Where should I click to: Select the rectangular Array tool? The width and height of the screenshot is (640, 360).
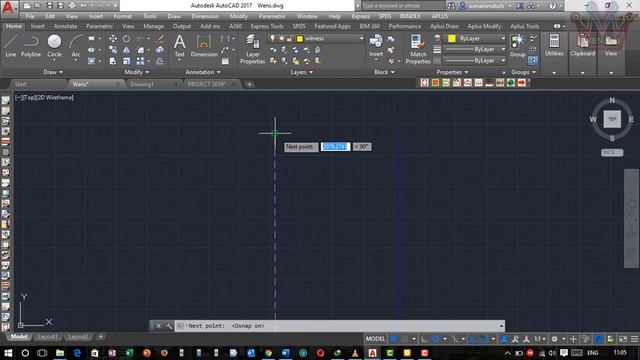pyautogui.click(x=140, y=61)
